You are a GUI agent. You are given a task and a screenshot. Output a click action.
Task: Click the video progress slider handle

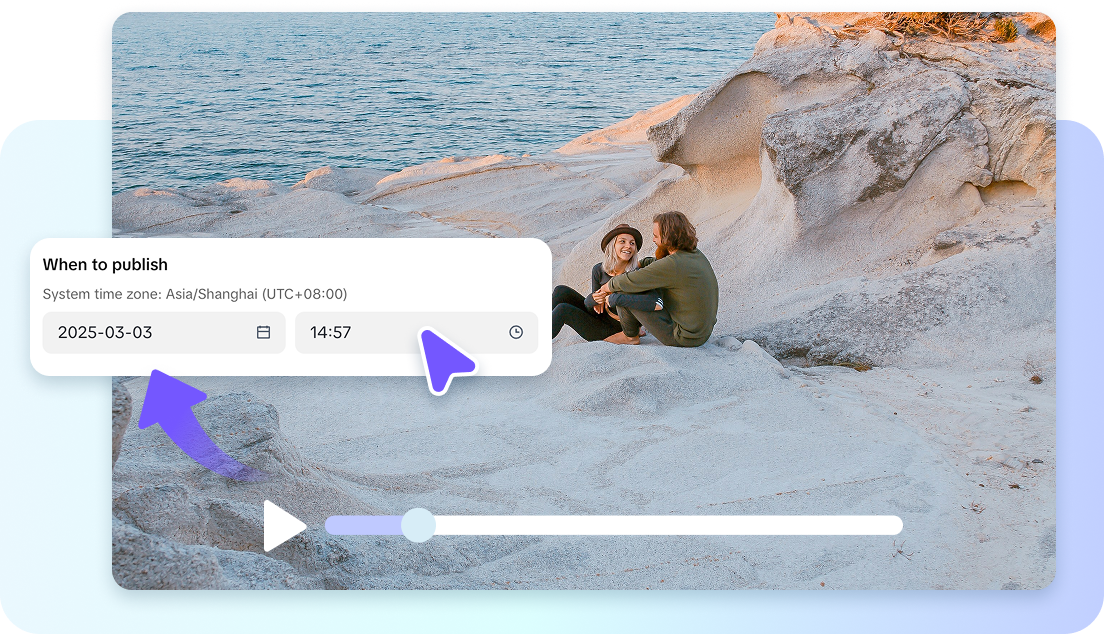[x=418, y=526]
